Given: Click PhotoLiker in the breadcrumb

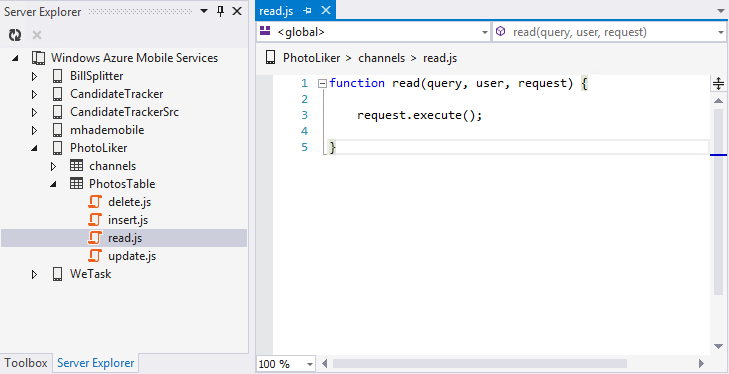Looking at the screenshot, I should [x=312, y=59].
